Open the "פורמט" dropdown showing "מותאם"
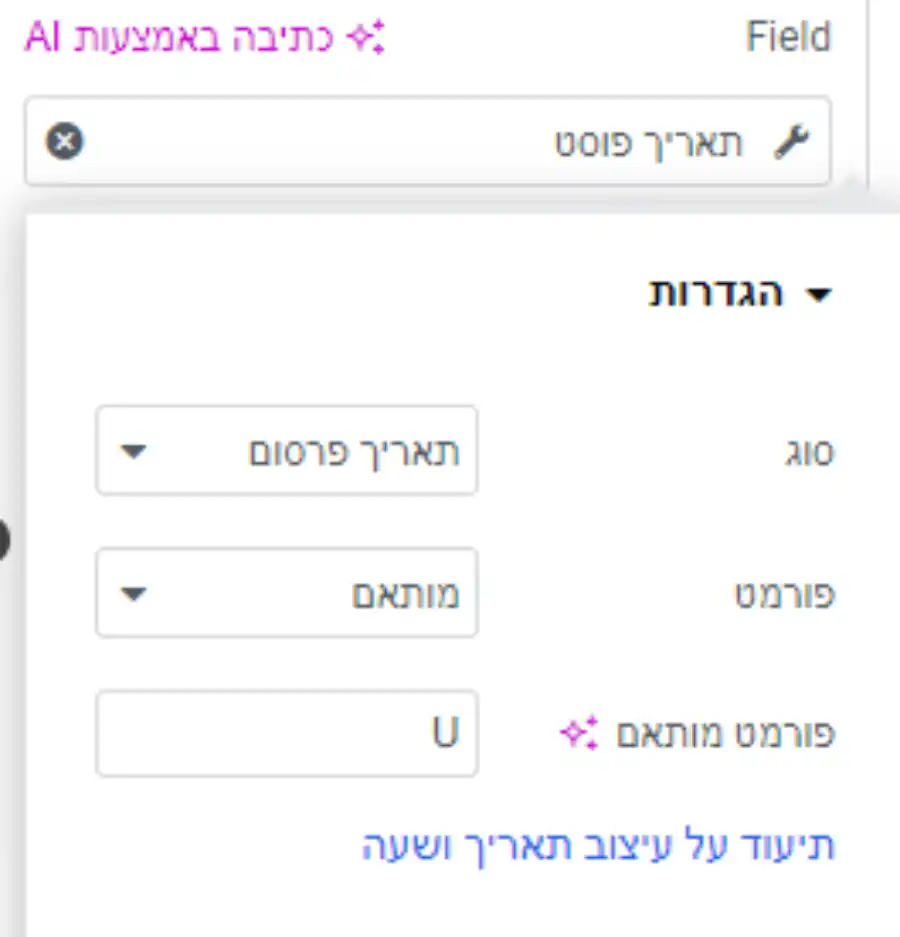 click(x=287, y=593)
